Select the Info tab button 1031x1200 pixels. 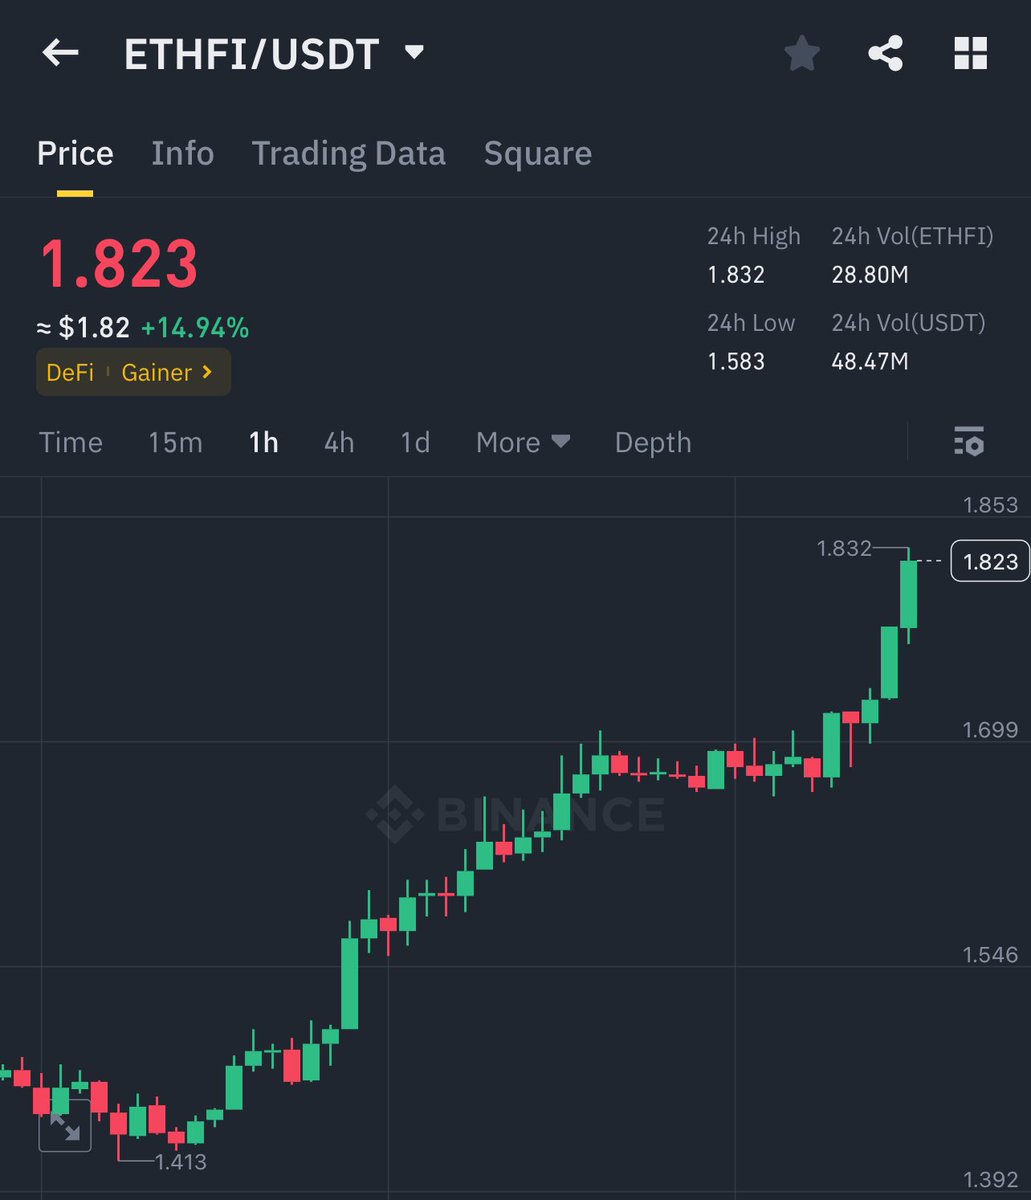[x=183, y=152]
